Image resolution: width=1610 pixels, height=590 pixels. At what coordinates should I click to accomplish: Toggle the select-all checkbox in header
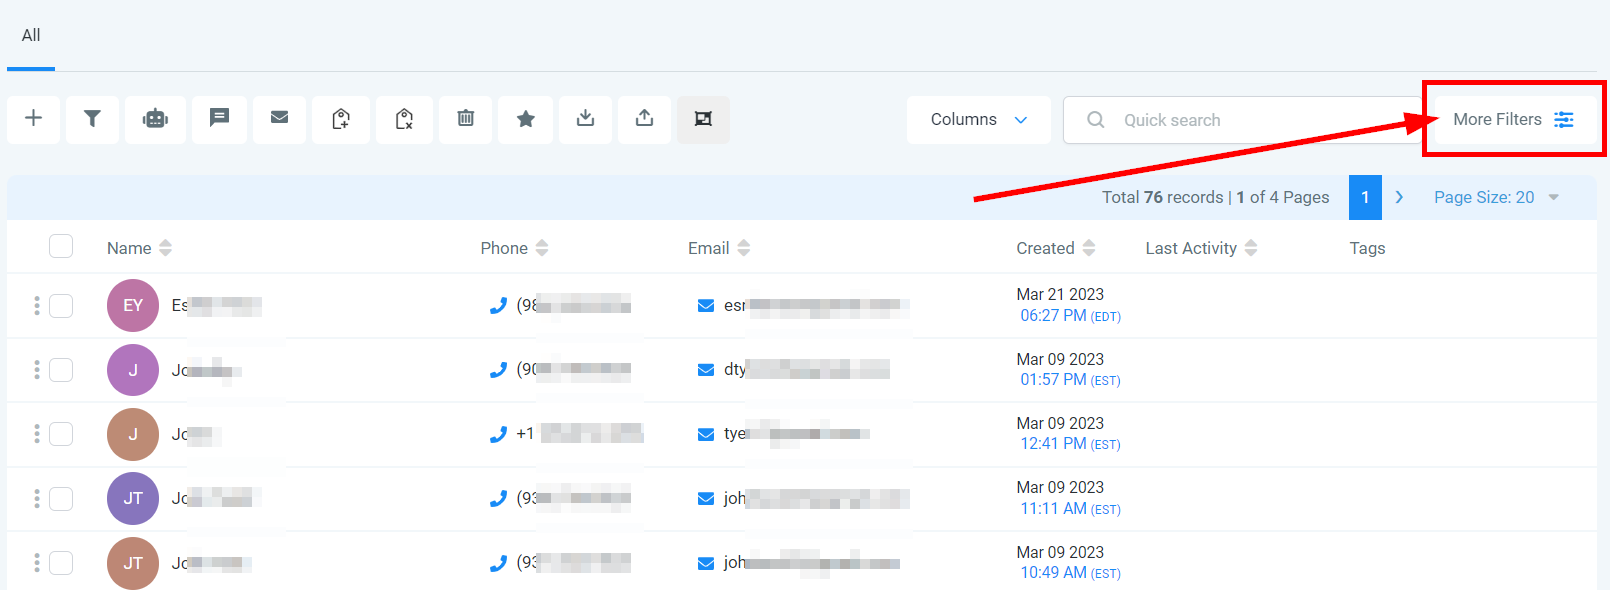point(61,246)
